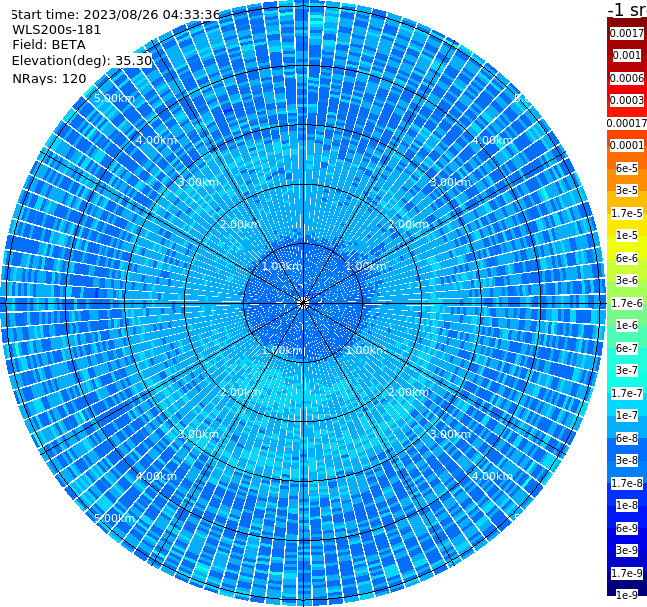Select the 6e-9 colorbar value

pos(627,528)
